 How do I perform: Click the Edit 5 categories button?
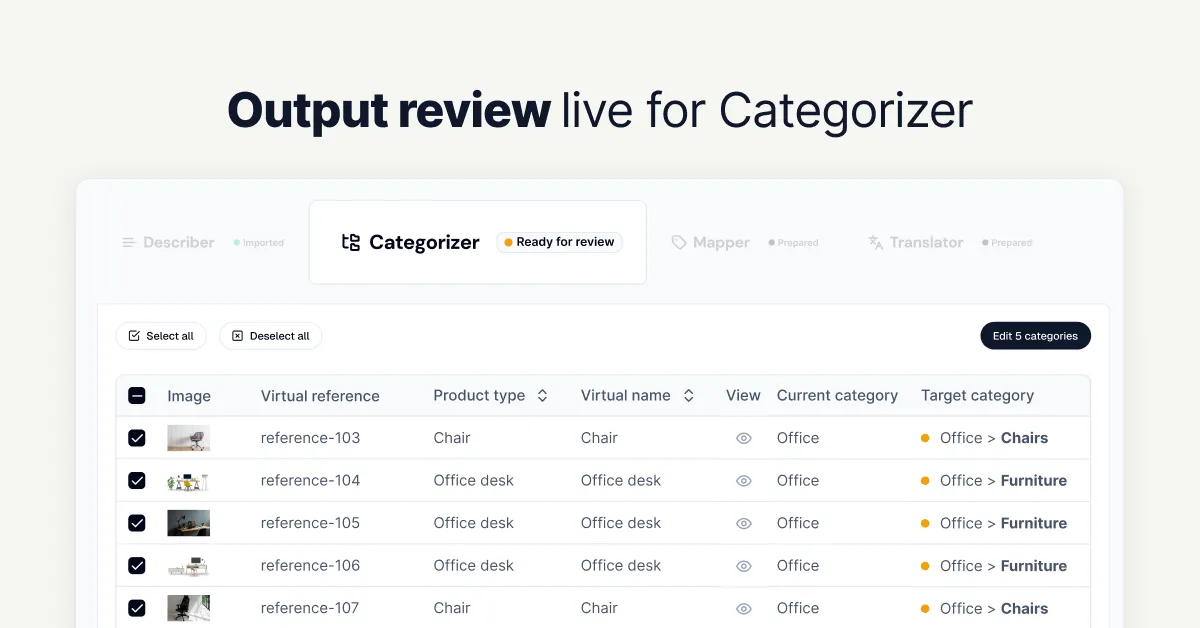1035,336
